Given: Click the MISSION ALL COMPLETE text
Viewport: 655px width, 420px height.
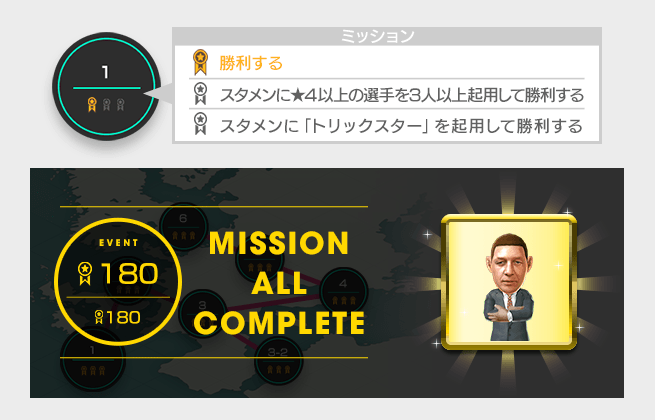Looking at the screenshot, I should [x=279, y=283].
